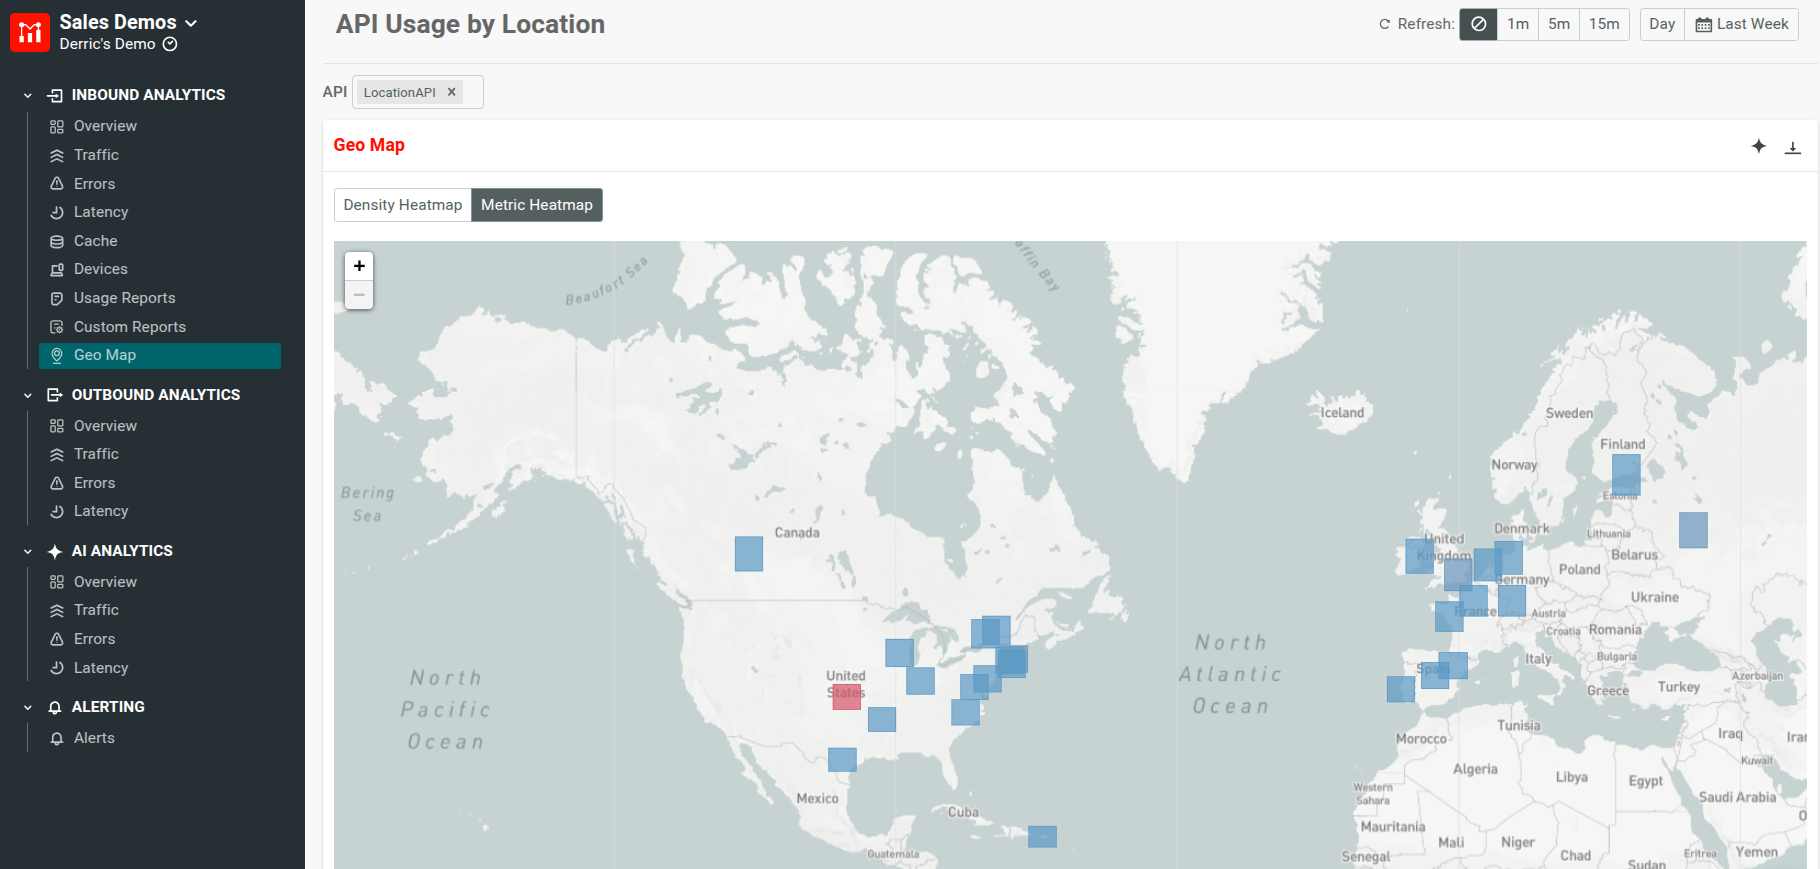Click the blue heatmap square in Canada
Screen dimensions: 1820x869
(x=749, y=554)
